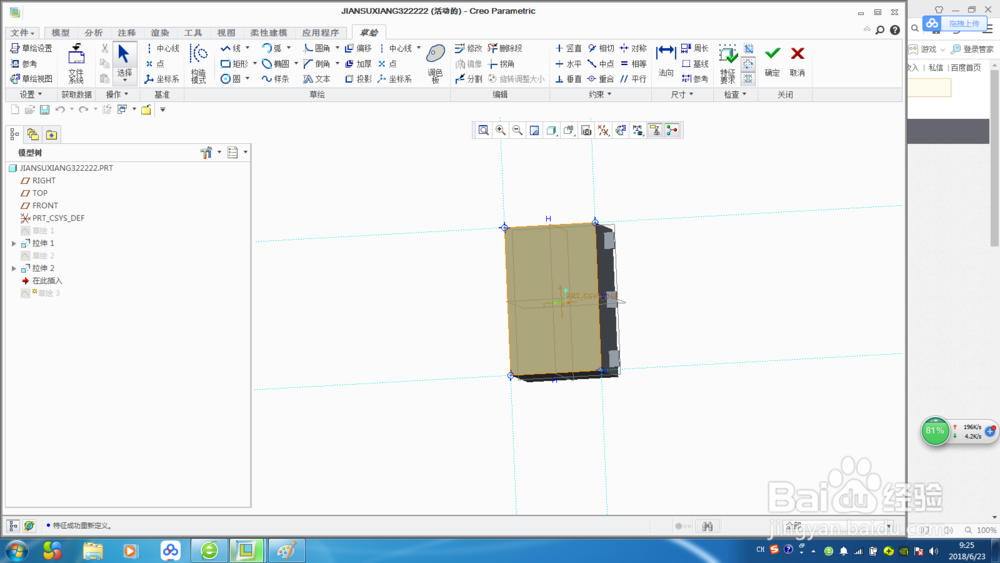1000x563 pixels.
Task: Select the 文本 text sketch tool
Action: (317, 79)
